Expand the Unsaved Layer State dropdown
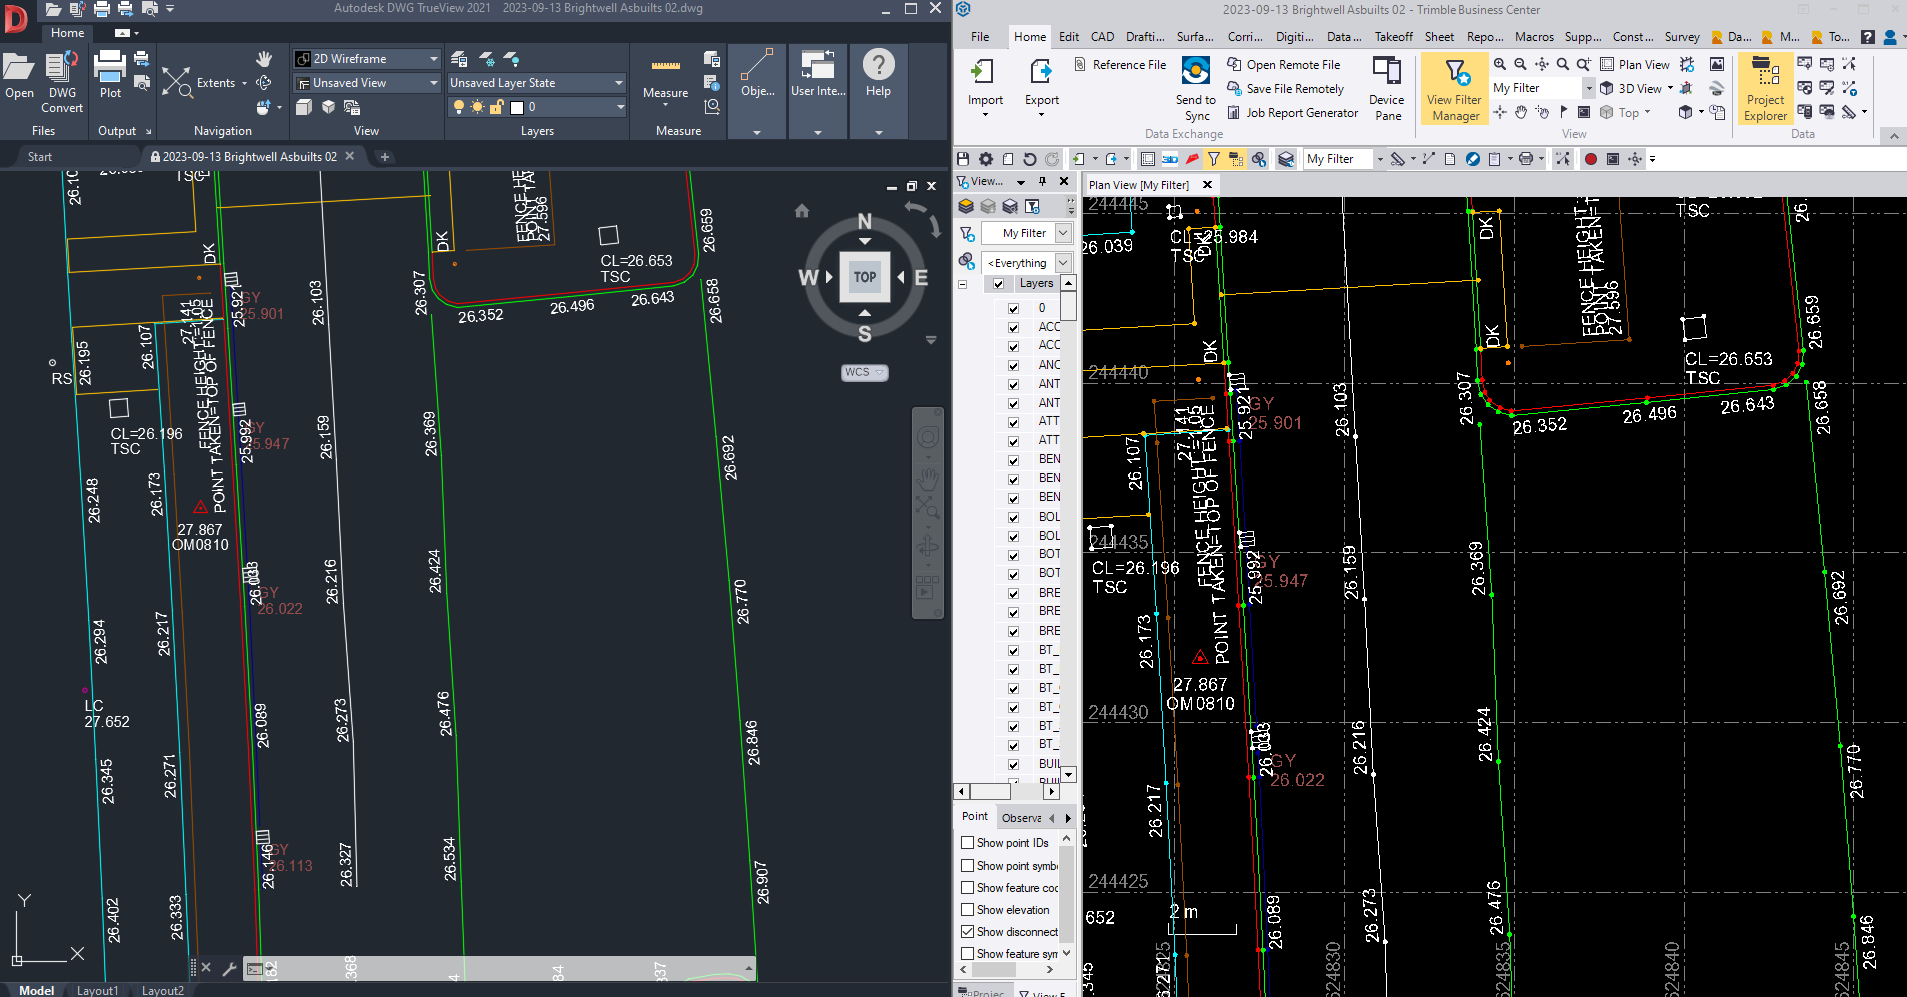The image size is (1907, 997). click(618, 83)
